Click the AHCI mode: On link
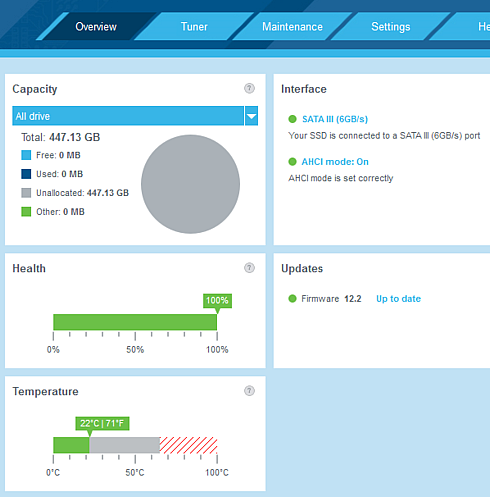 point(335,162)
